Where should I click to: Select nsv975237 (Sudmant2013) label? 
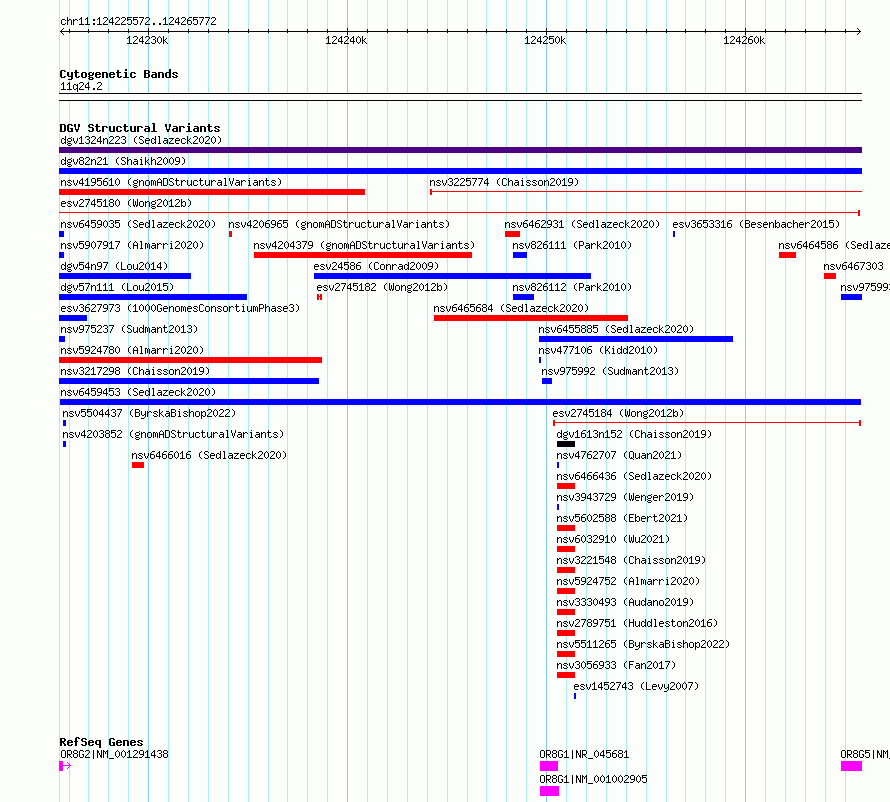129,329
